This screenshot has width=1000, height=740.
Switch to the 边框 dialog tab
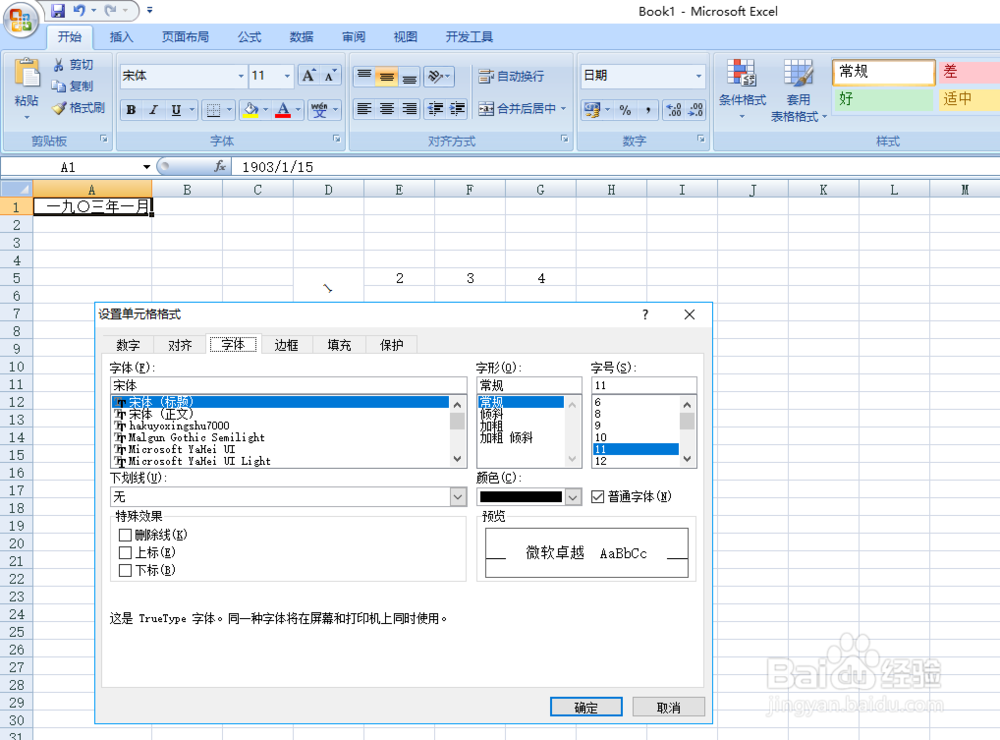point(286,345)
